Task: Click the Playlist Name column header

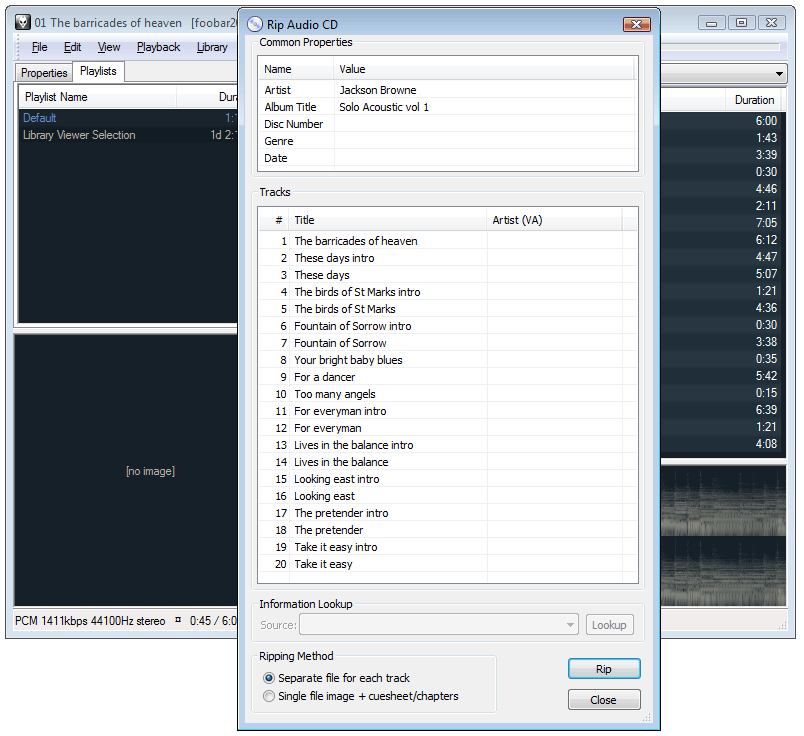Action: [x=97, y=97]
